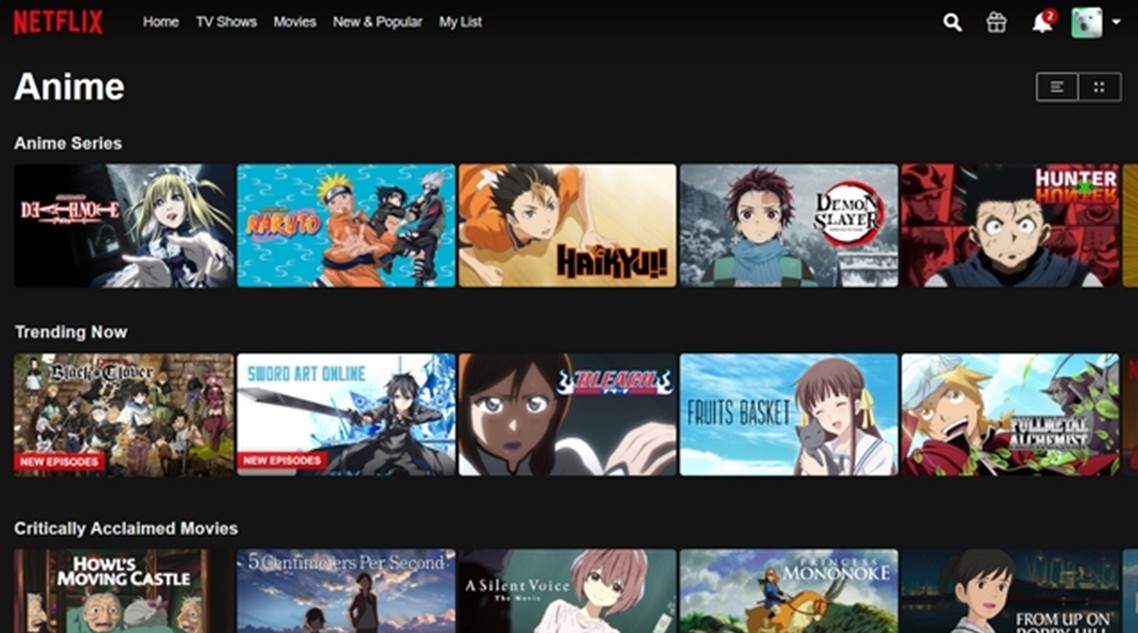Switch to grid view layout

click(1100, 87)
